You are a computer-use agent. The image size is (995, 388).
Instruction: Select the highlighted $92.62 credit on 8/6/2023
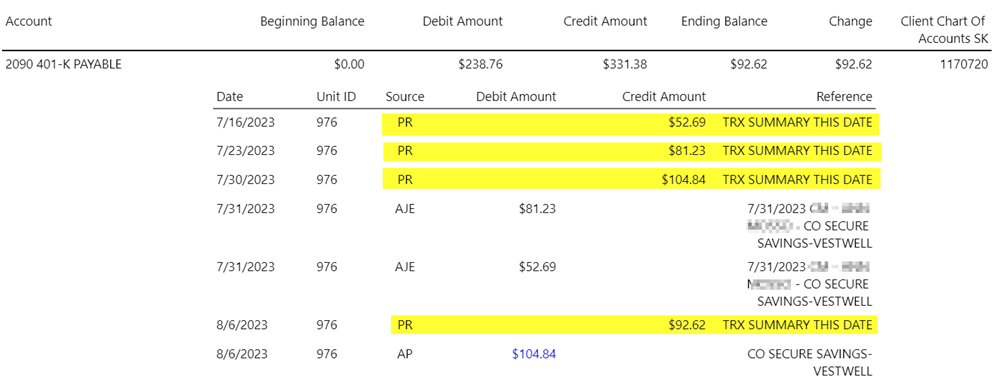(x=687, y=325)
